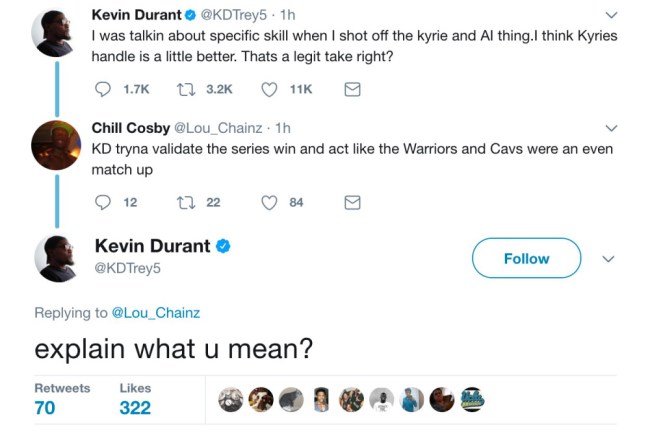The width and height of the screenshot is (650, 436).
Task: Expand options chevron on Chill Cosby tweet
Action: click(612, 128)
